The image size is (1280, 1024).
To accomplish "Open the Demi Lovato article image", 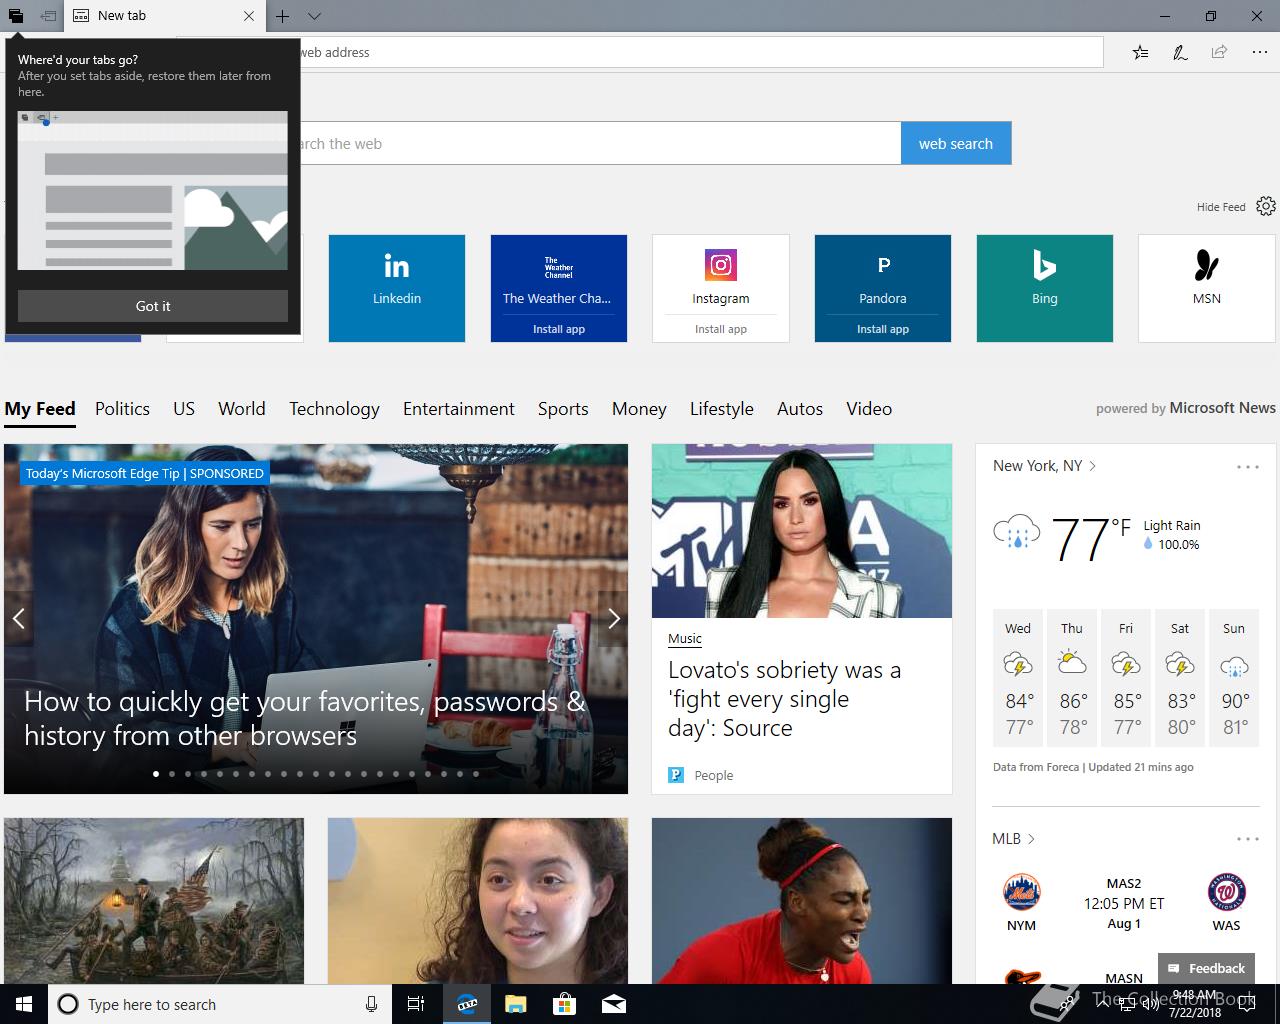I will point(802,531).
